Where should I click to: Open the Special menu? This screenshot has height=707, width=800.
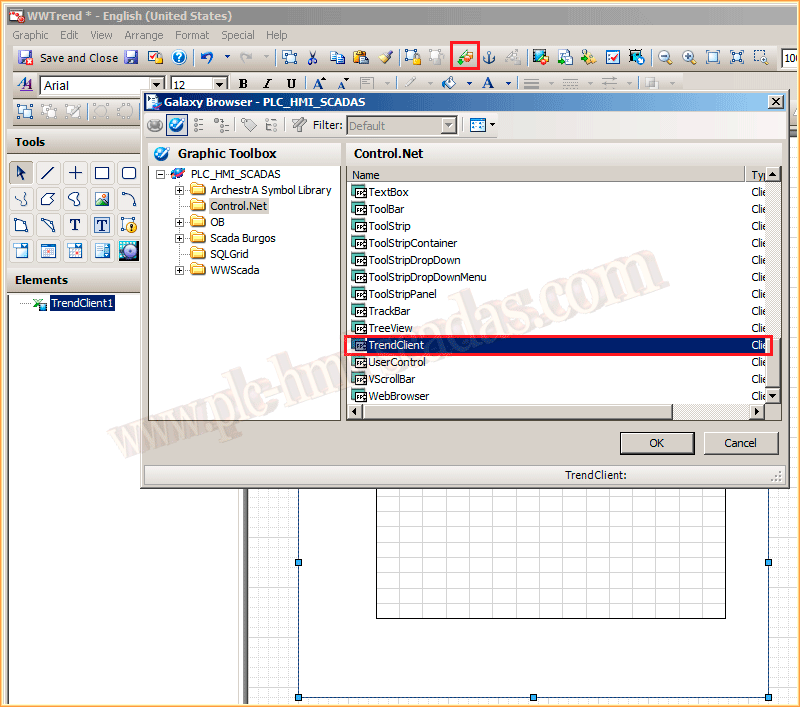coord(238,35)
